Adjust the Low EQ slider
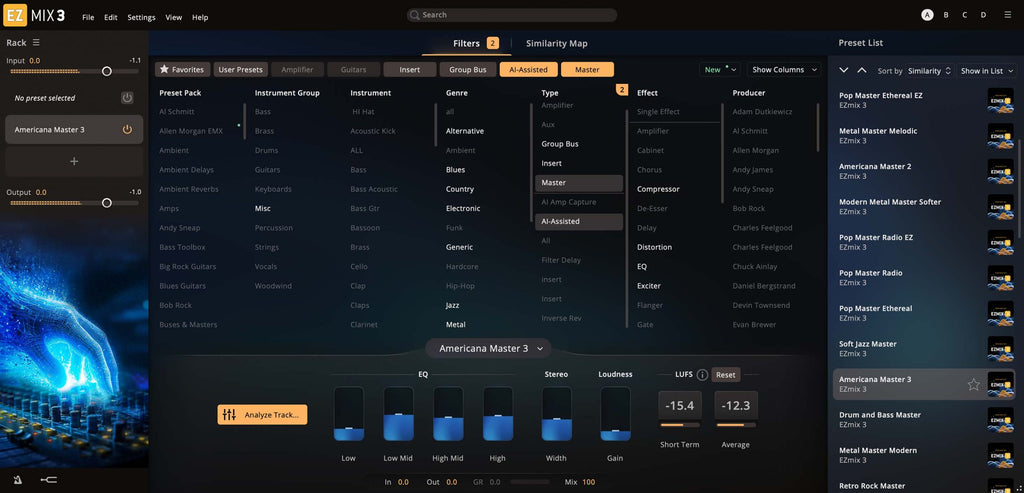Screen dimensions: 1024x493 click(349, 414)
